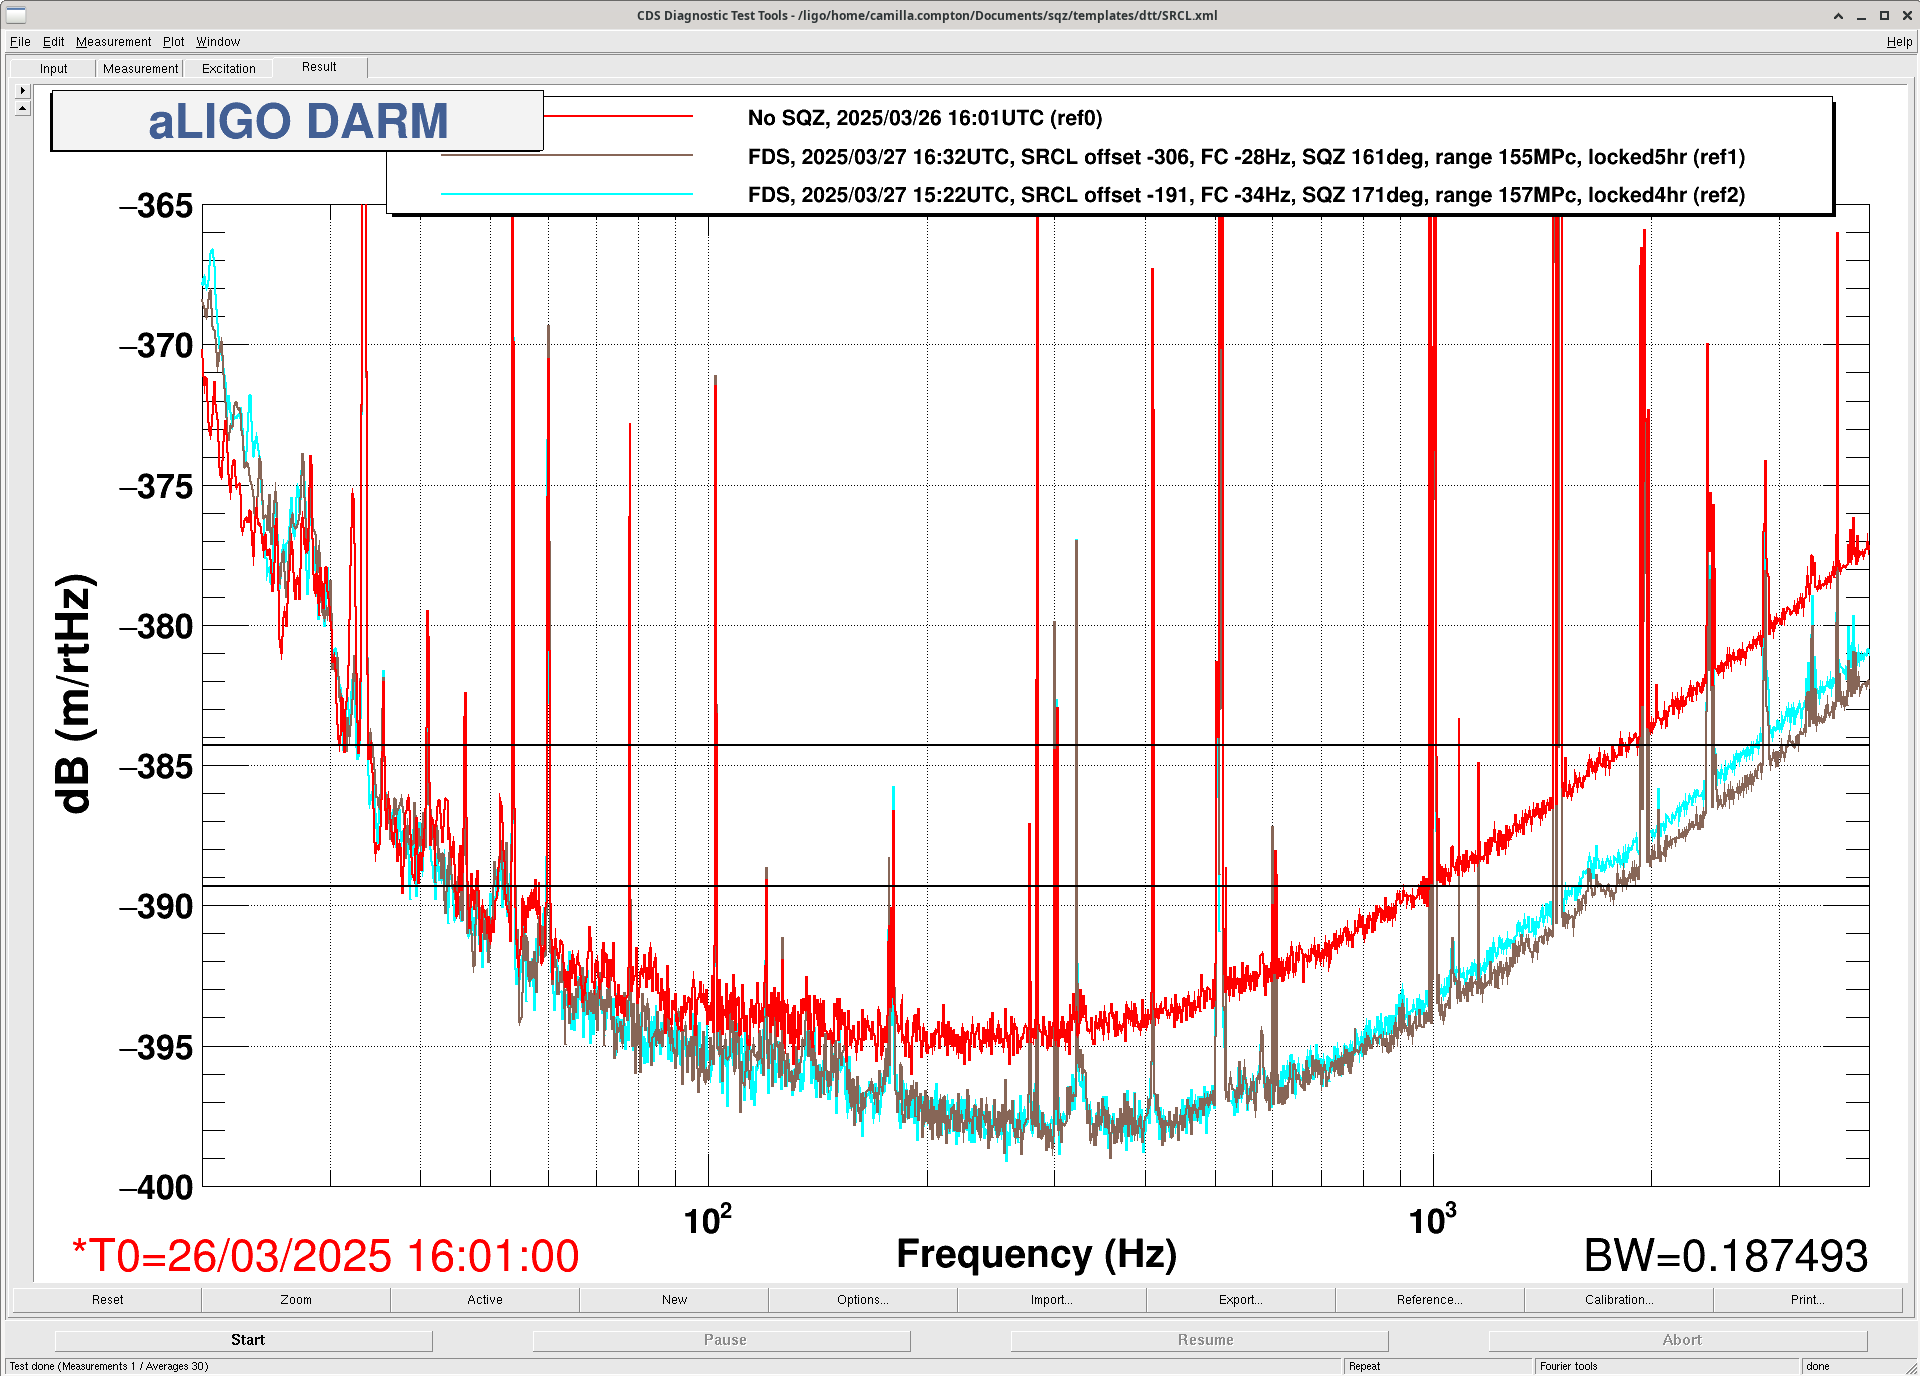Screen dimensions: 1920x1376
Task: Open the window menu icon in title bar
Action: pos(16,15)
